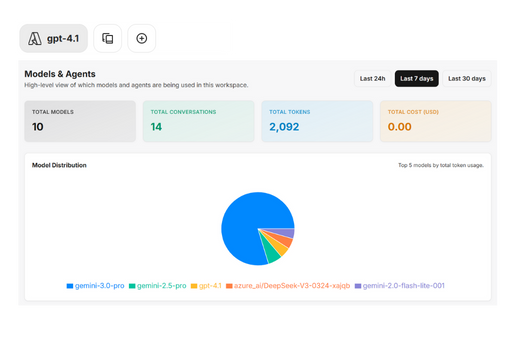Screen dimensions: 514x363
Task: Click the 10 total models value
Action: click(38, 127)
